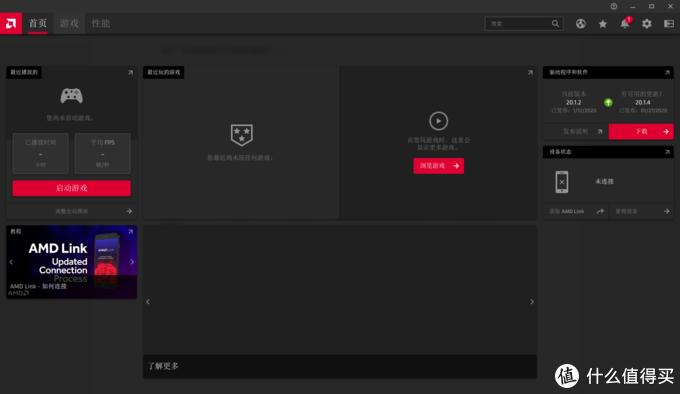Viewport: 680px width, 394px height.
Task: Go to previous tutorial card arrow
Action: (x=11, y=262)
